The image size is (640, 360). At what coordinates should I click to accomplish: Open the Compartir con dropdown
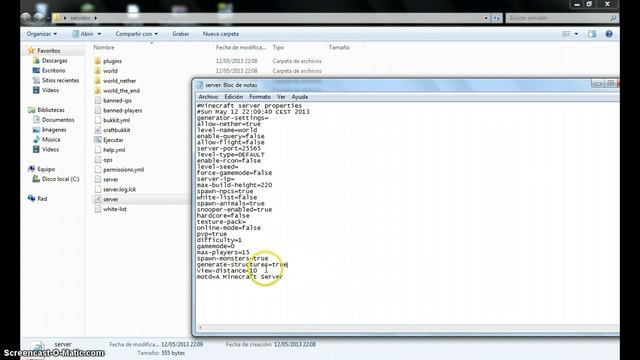136,34
